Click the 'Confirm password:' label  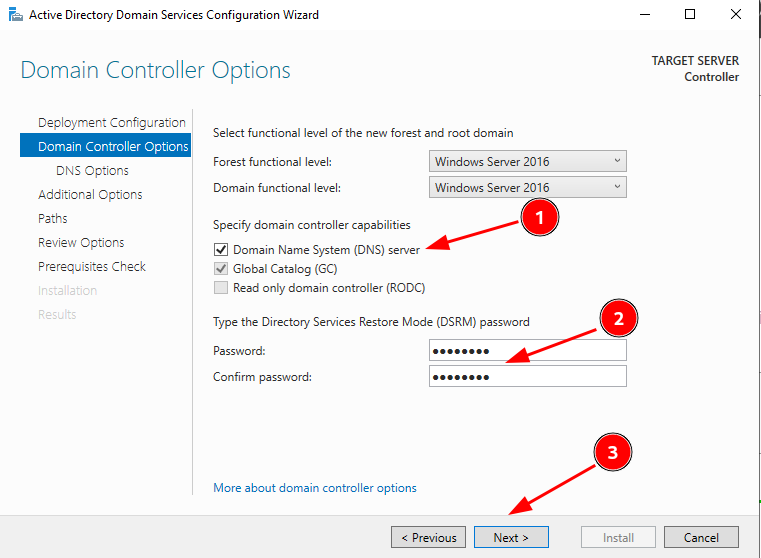[x=263, y=377]
